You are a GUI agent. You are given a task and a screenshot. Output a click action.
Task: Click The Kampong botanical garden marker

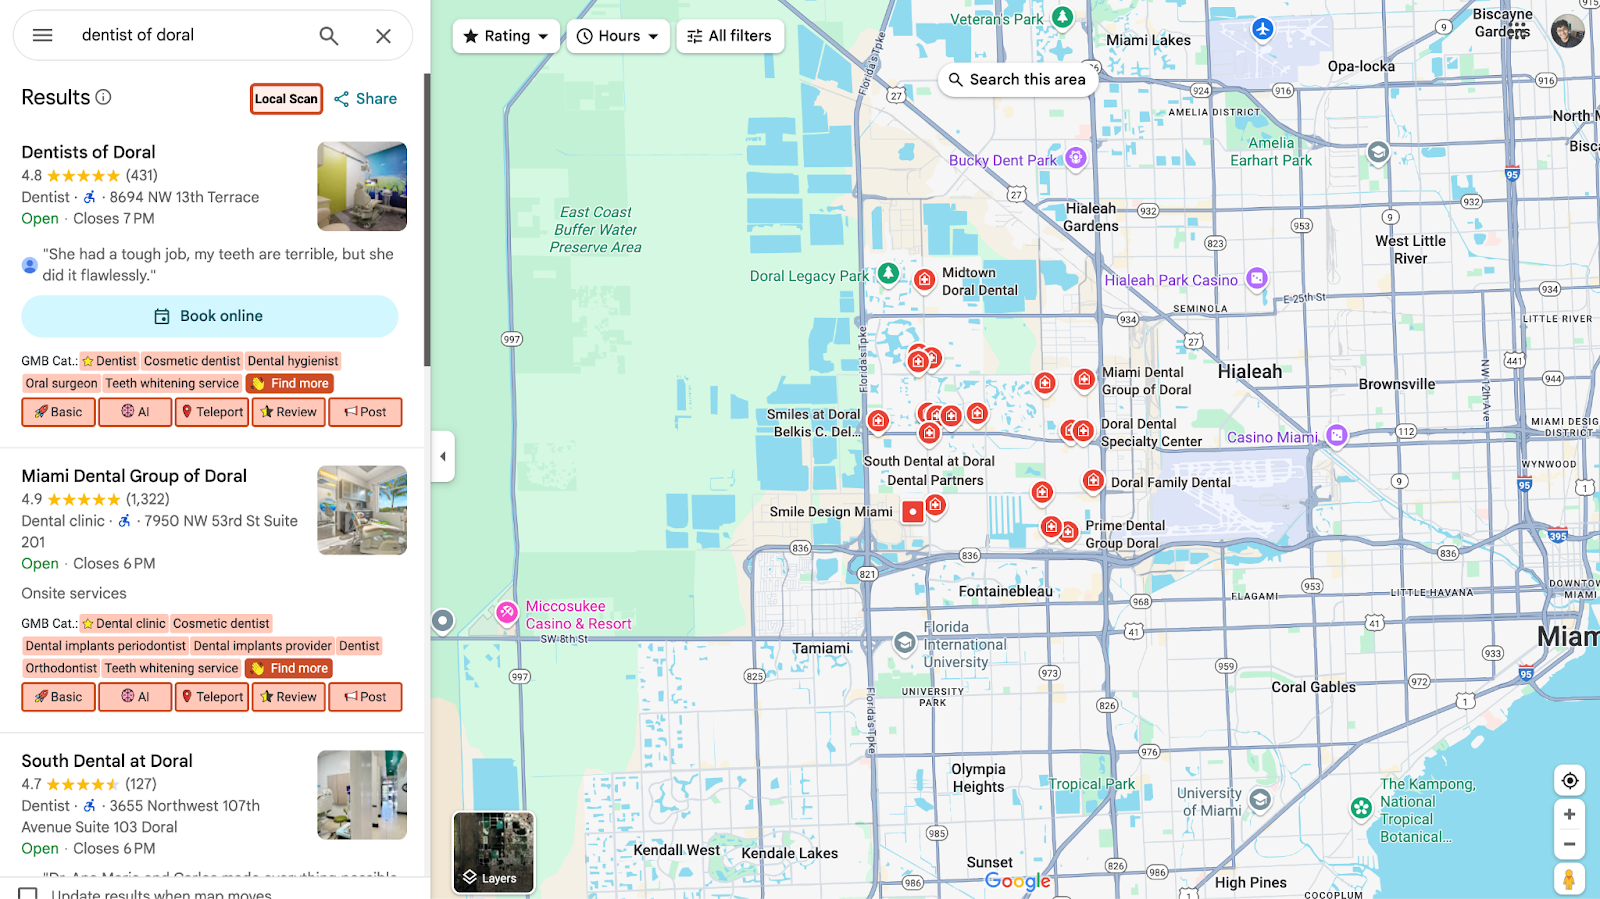tap(1361, 808)
